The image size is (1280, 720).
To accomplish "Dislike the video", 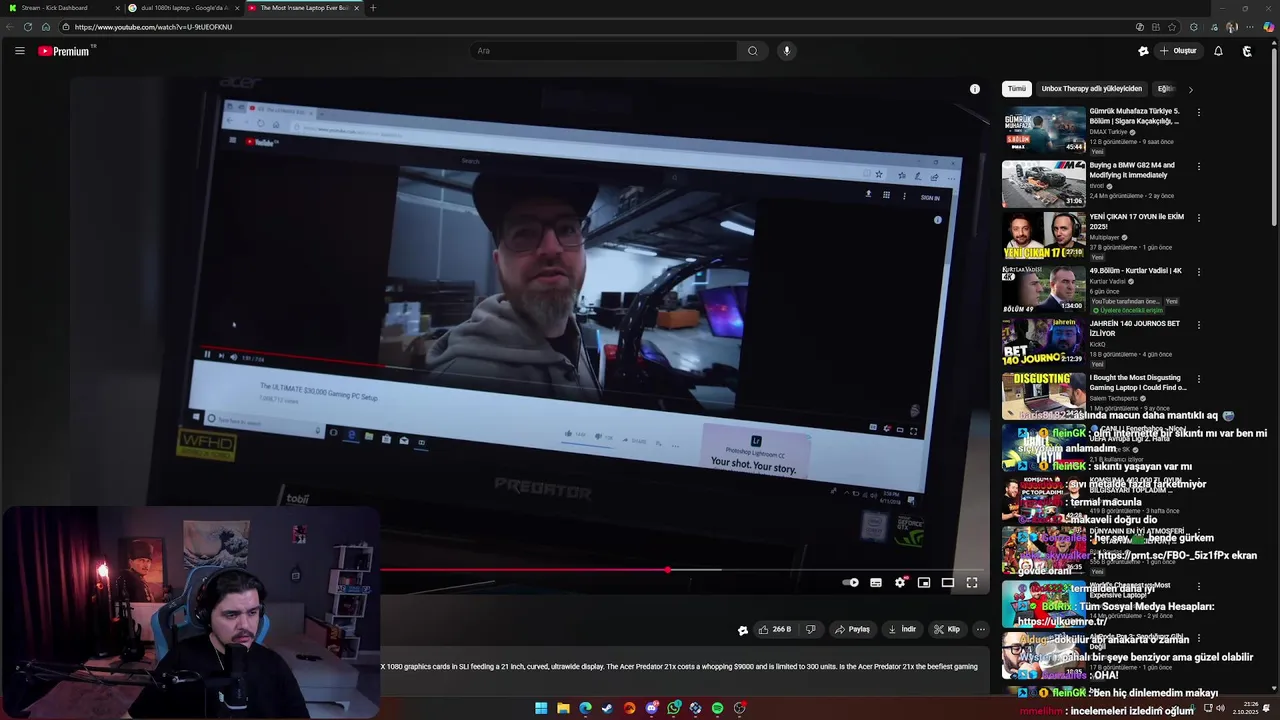I will point(810,629).
